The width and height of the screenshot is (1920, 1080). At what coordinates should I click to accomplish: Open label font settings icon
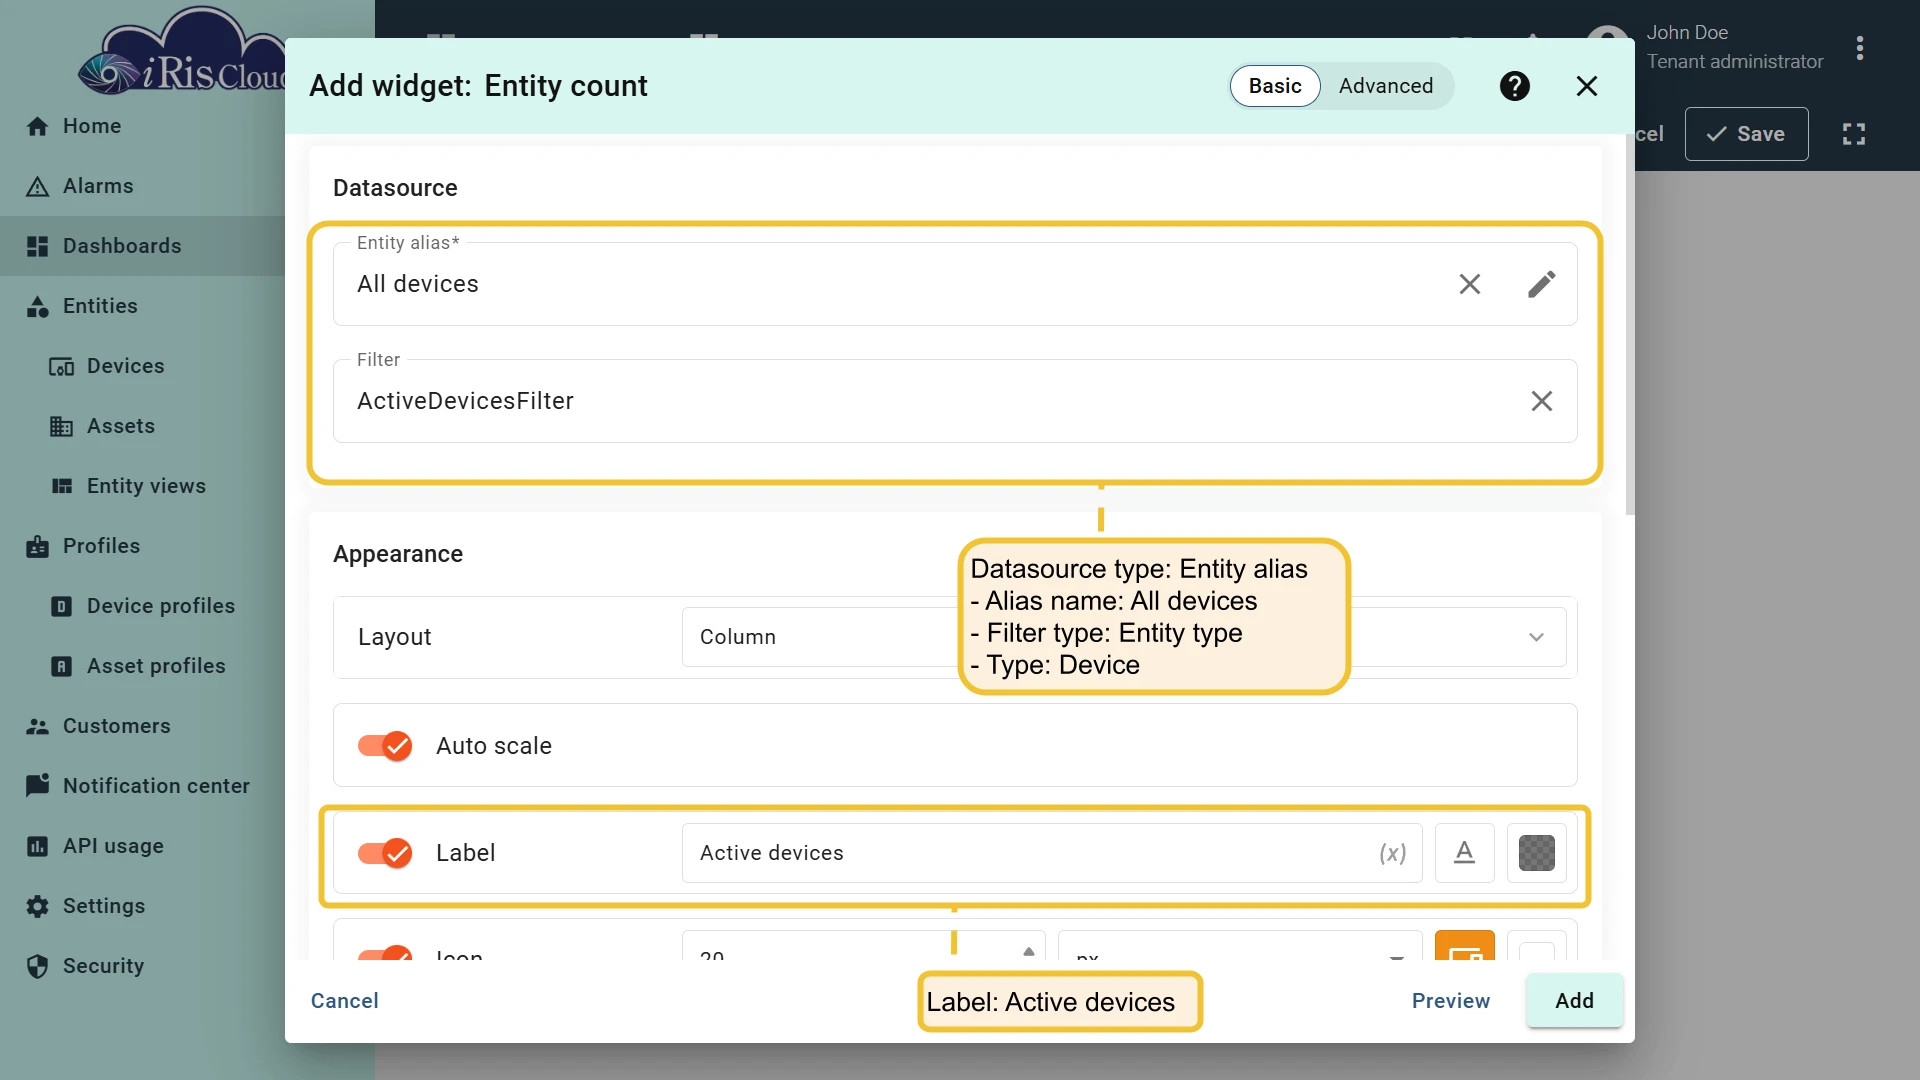(1465, 853)
